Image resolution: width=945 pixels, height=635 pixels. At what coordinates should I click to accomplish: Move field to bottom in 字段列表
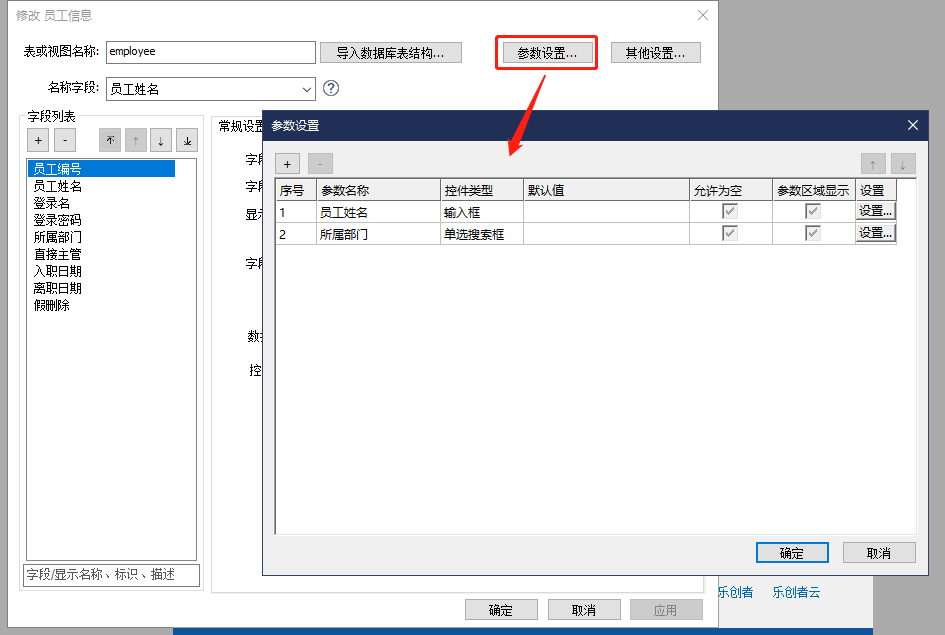click(187, 140)
